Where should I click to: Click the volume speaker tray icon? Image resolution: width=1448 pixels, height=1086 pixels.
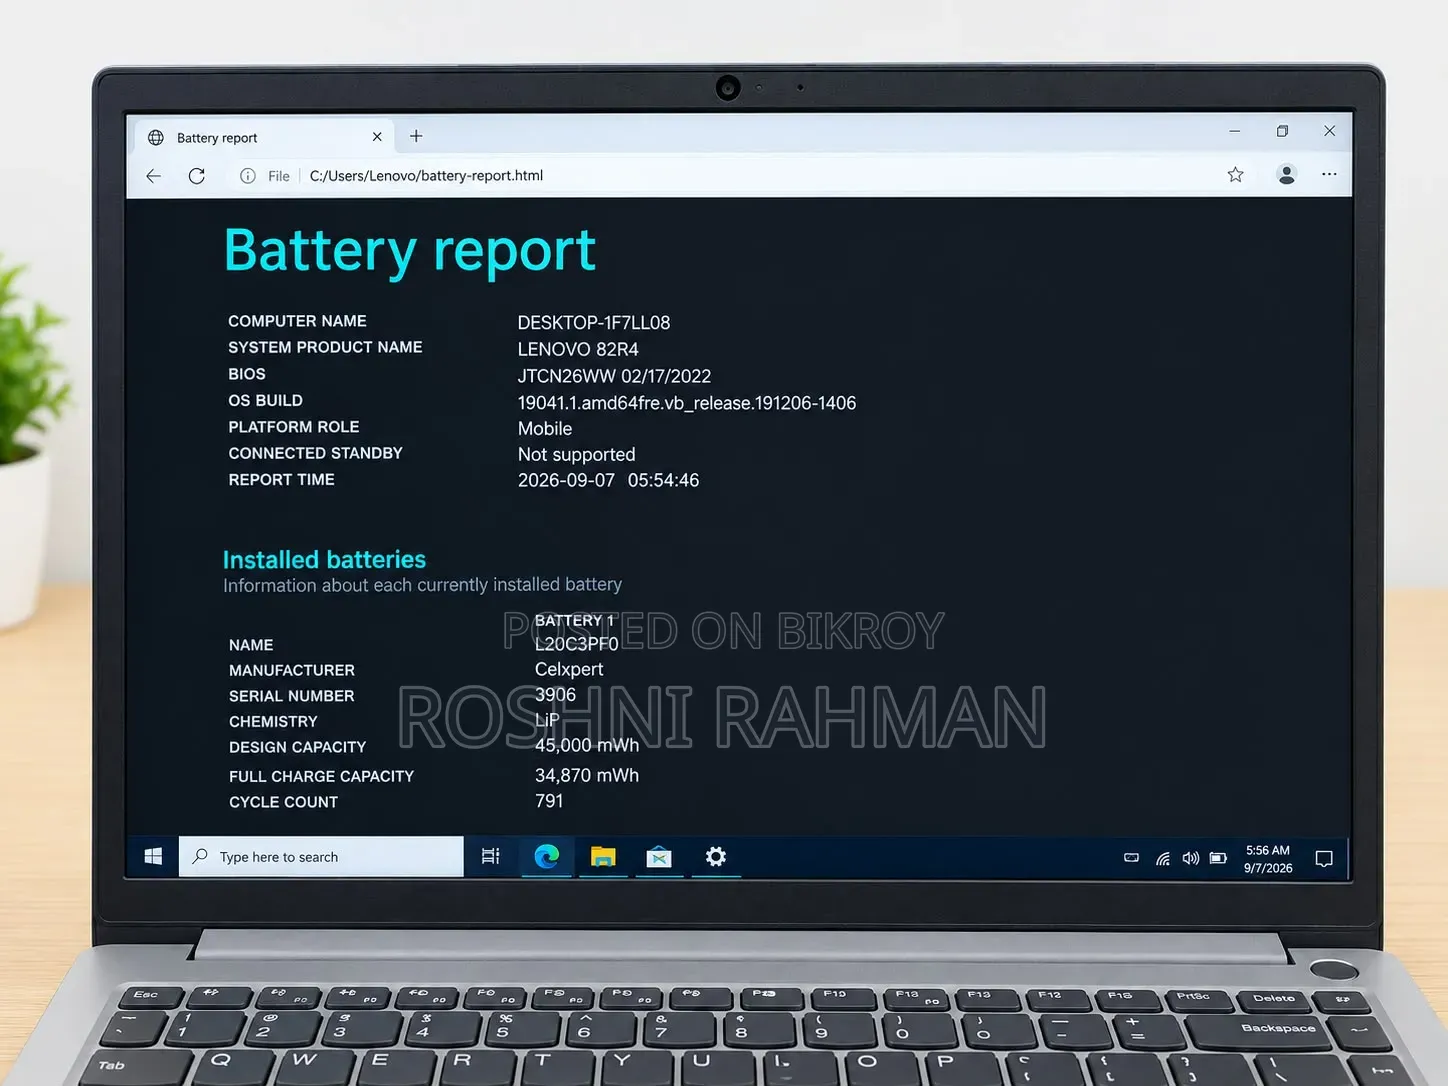tap(1190, 858)
